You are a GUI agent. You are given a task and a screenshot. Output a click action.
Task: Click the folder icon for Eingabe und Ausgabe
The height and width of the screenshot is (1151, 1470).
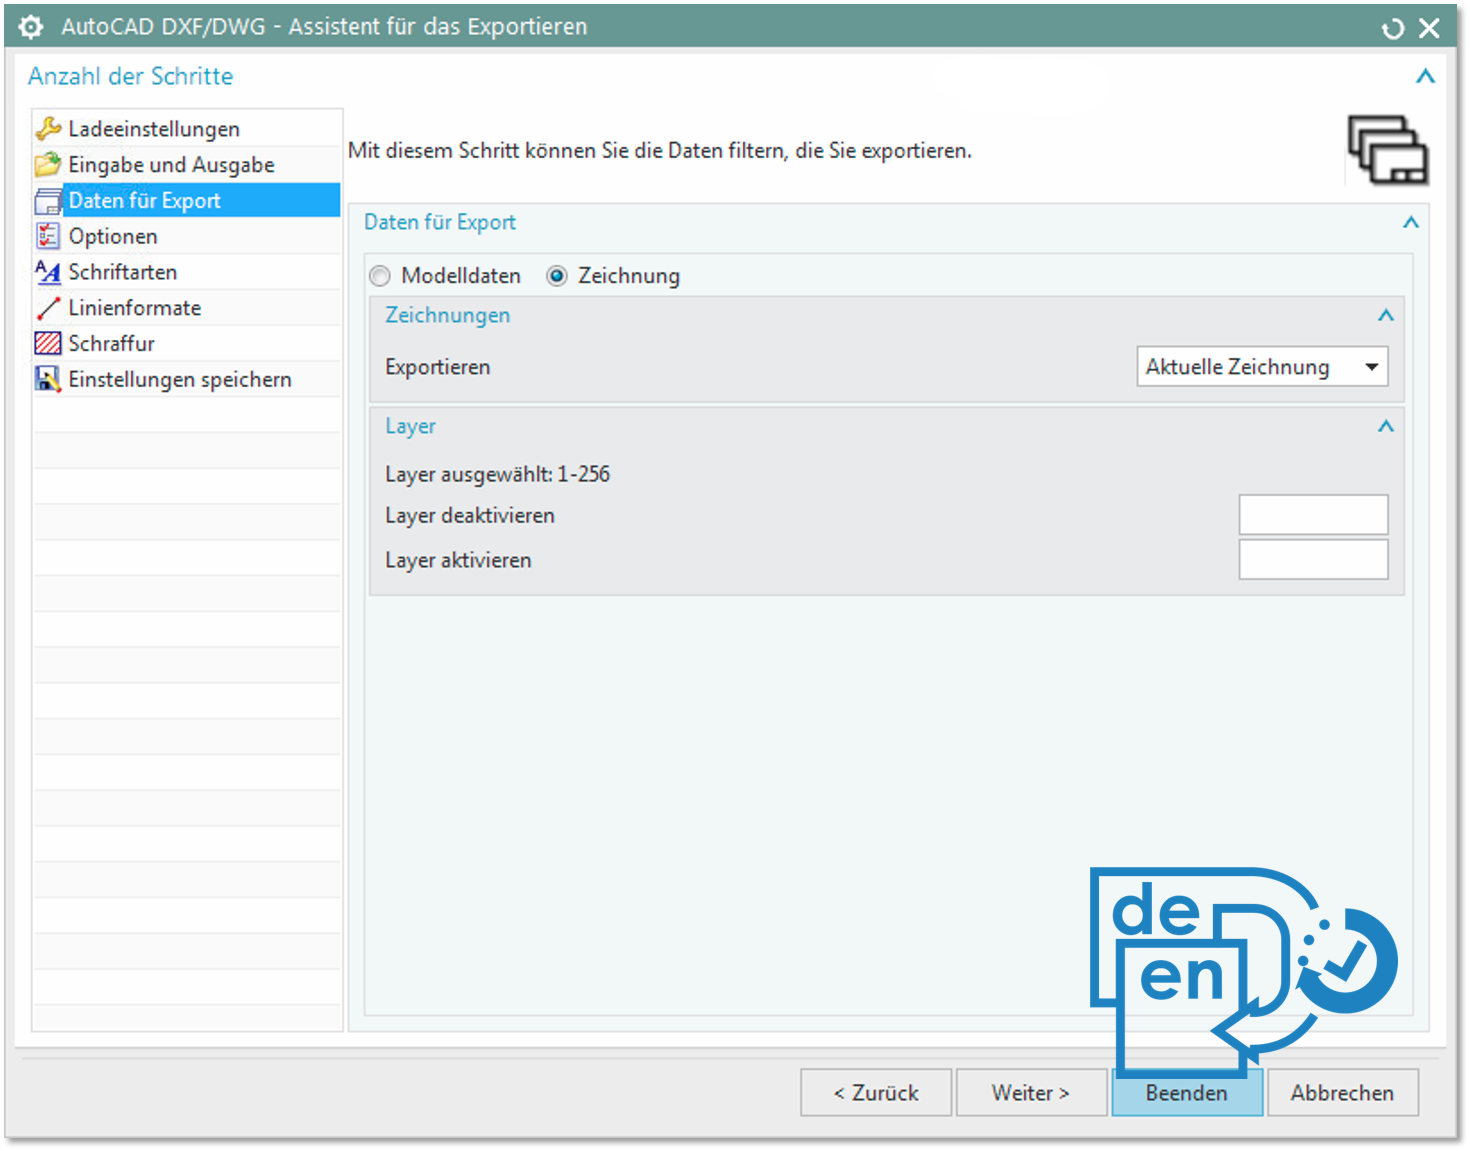[48, 165]
